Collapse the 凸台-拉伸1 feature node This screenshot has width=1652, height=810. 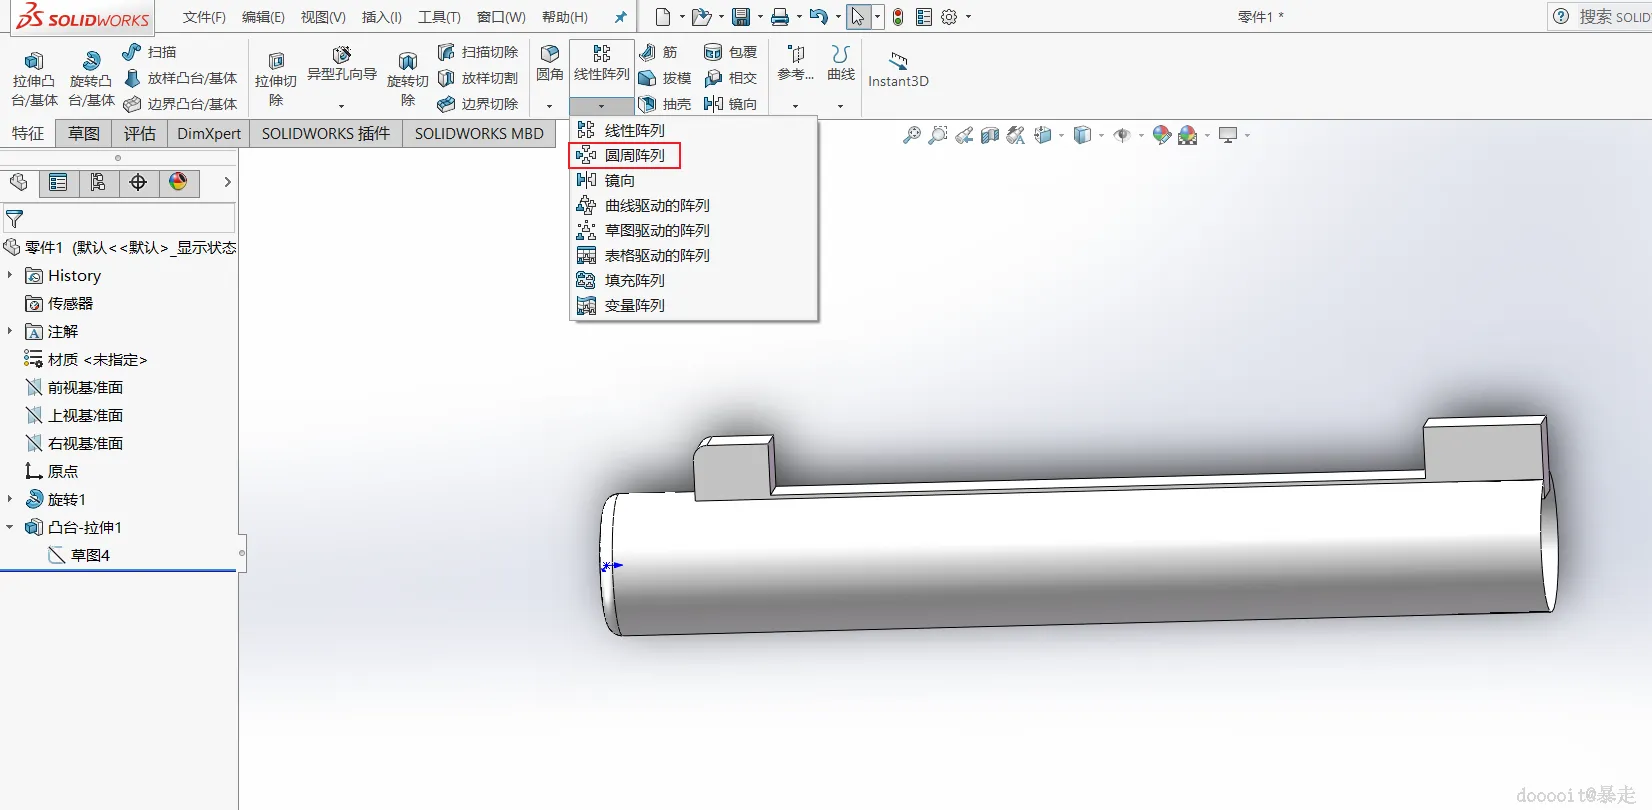(10, 527)
